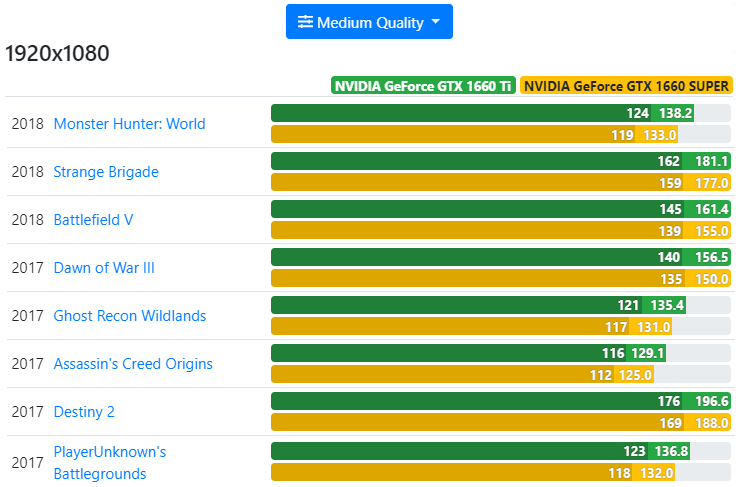Click the yellow Assassin's Creed bar showing 125.0
Viewport: 736px width, 487px height.
(462, 374)
